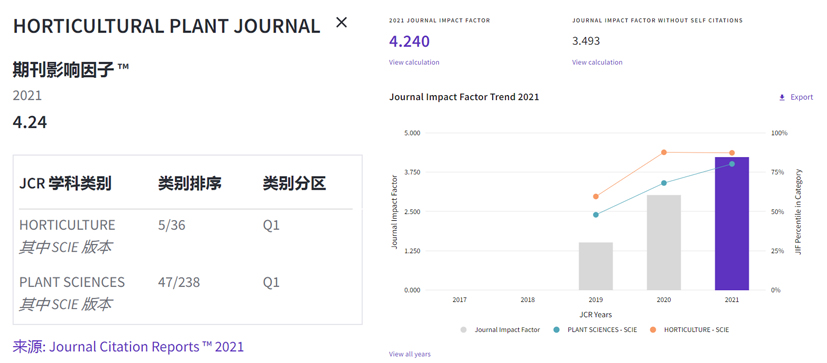Click the HORTICULTURAL PLANT JOURNAL title

click(x=167, y=26)
